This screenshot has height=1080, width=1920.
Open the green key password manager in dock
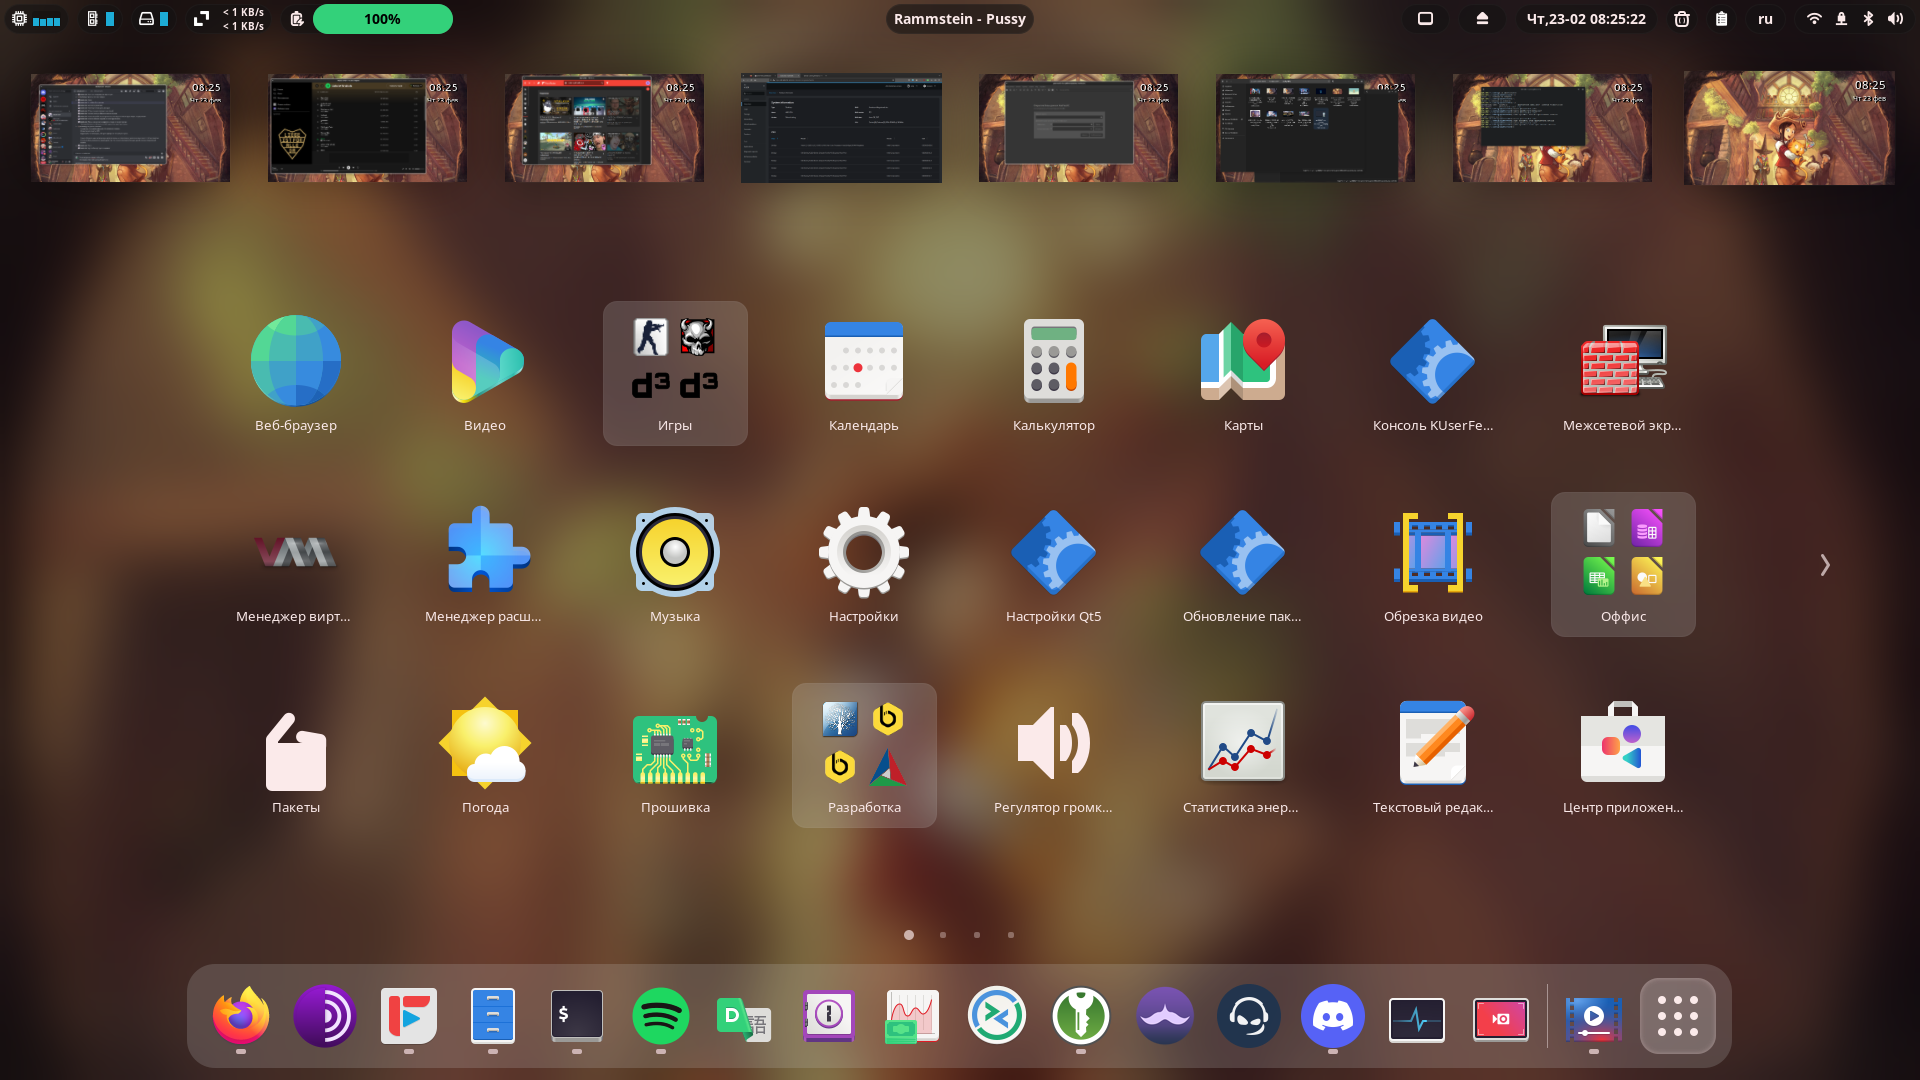(1081, 1016)
